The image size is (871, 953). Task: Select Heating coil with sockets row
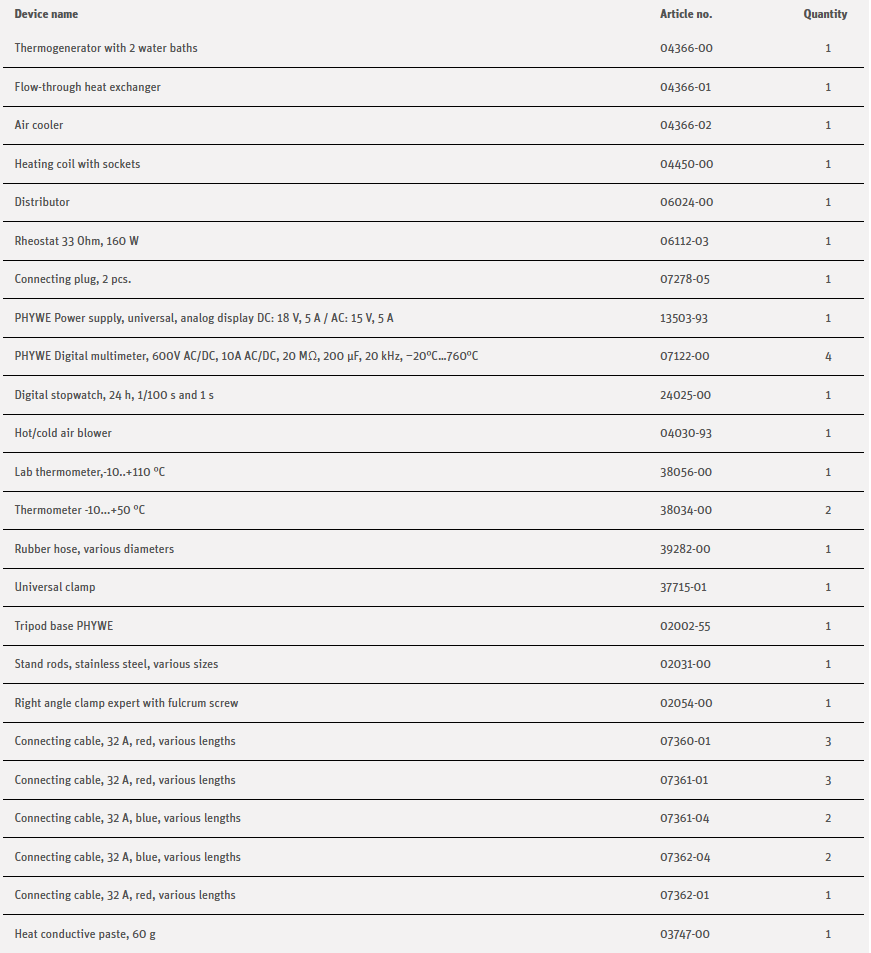click(x=77, y=164)
